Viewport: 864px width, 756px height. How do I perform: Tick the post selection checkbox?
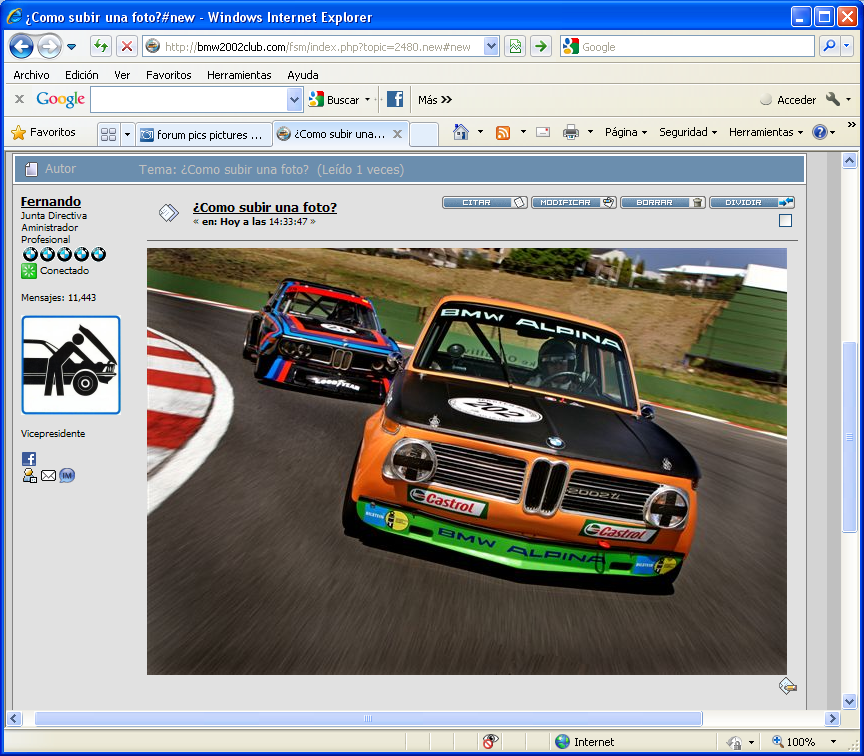click(785, 220)
